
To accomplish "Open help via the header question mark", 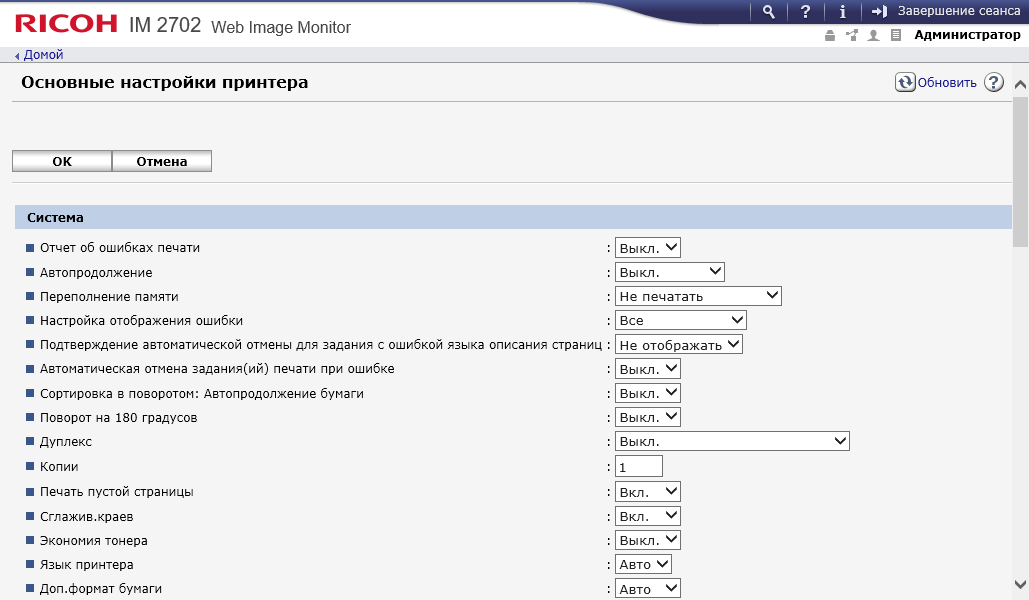I will point(805,12).
